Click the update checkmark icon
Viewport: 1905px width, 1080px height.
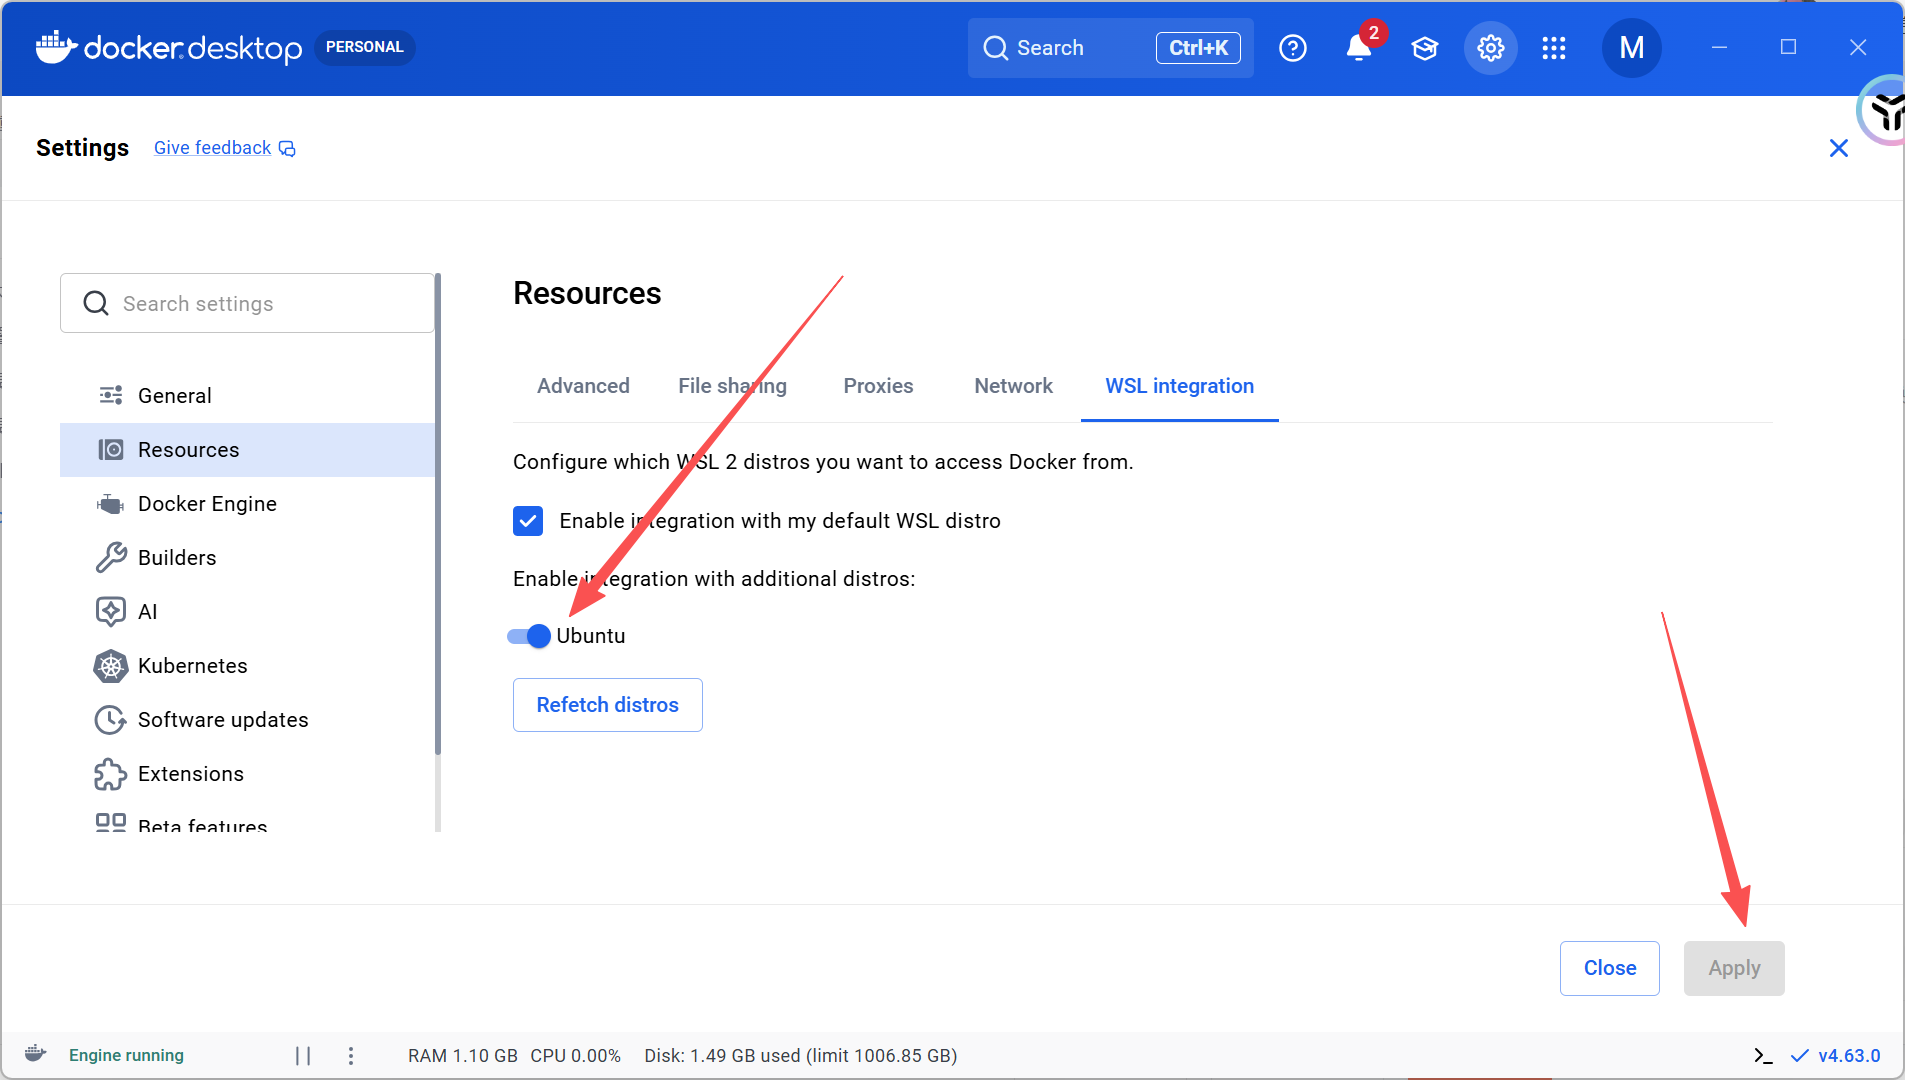click(1799, 1056)
